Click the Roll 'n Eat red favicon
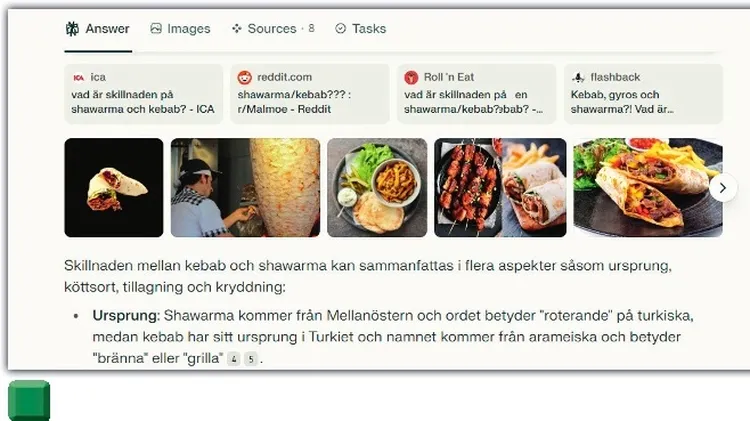The width and height of the screenshot is (750, 421). pyautogui.click(x=411, y=77)
